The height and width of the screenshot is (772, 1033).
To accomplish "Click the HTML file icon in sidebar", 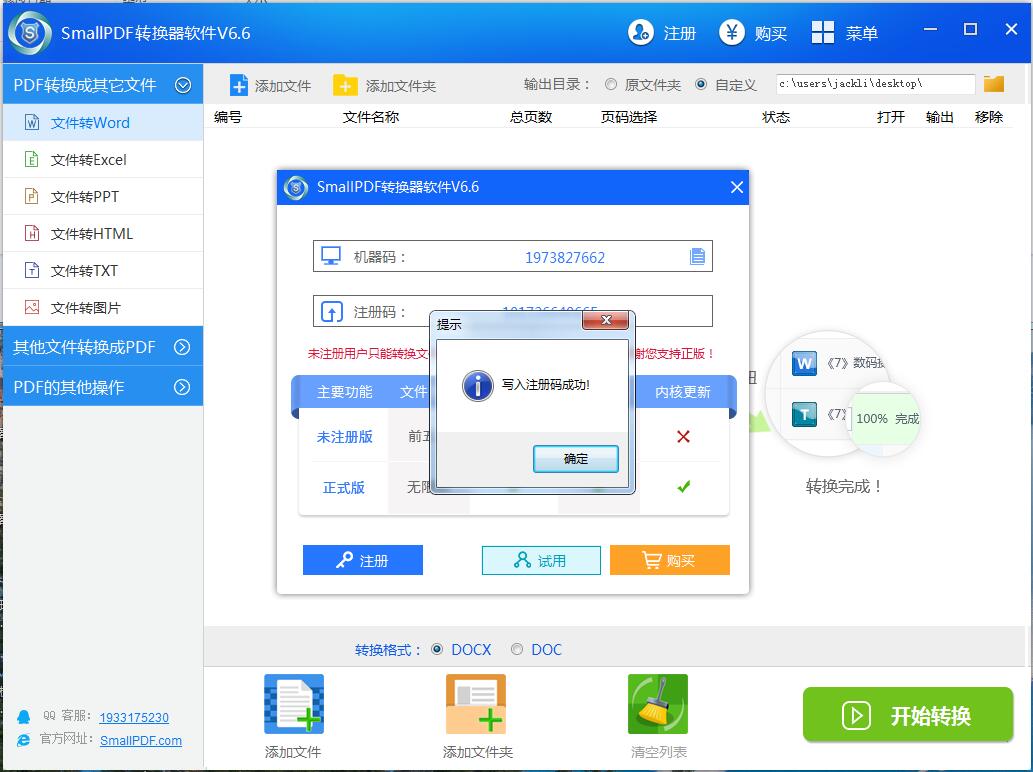I will [32, 233].
